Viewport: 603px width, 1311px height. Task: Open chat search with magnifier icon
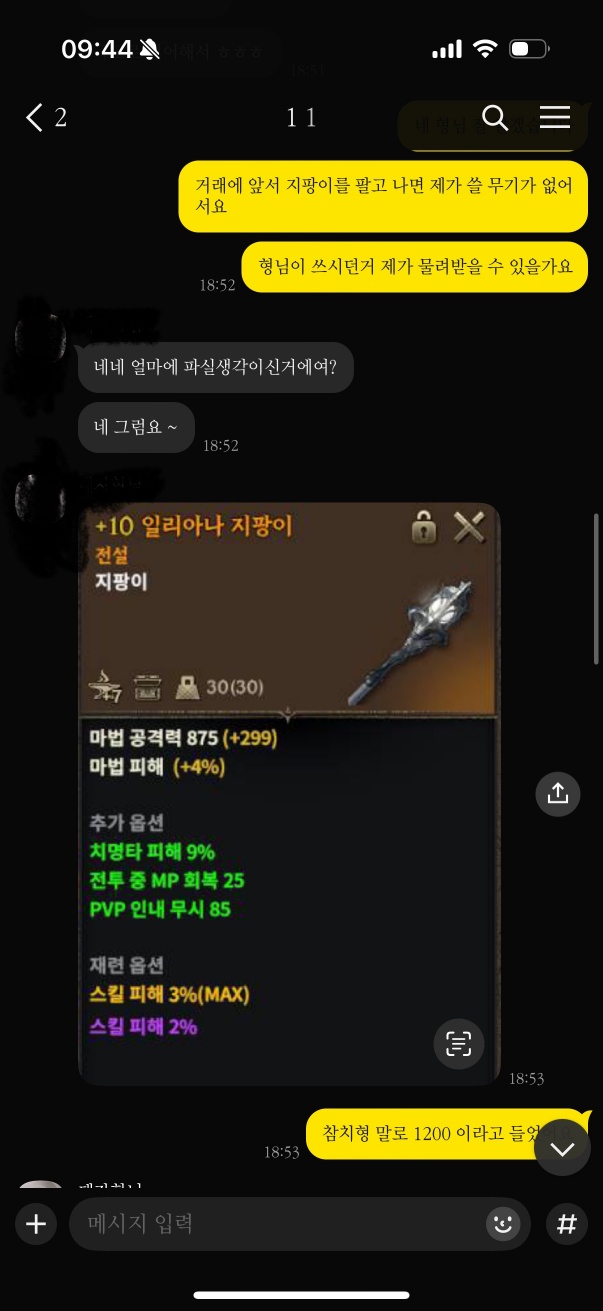[x=495, y=117]
